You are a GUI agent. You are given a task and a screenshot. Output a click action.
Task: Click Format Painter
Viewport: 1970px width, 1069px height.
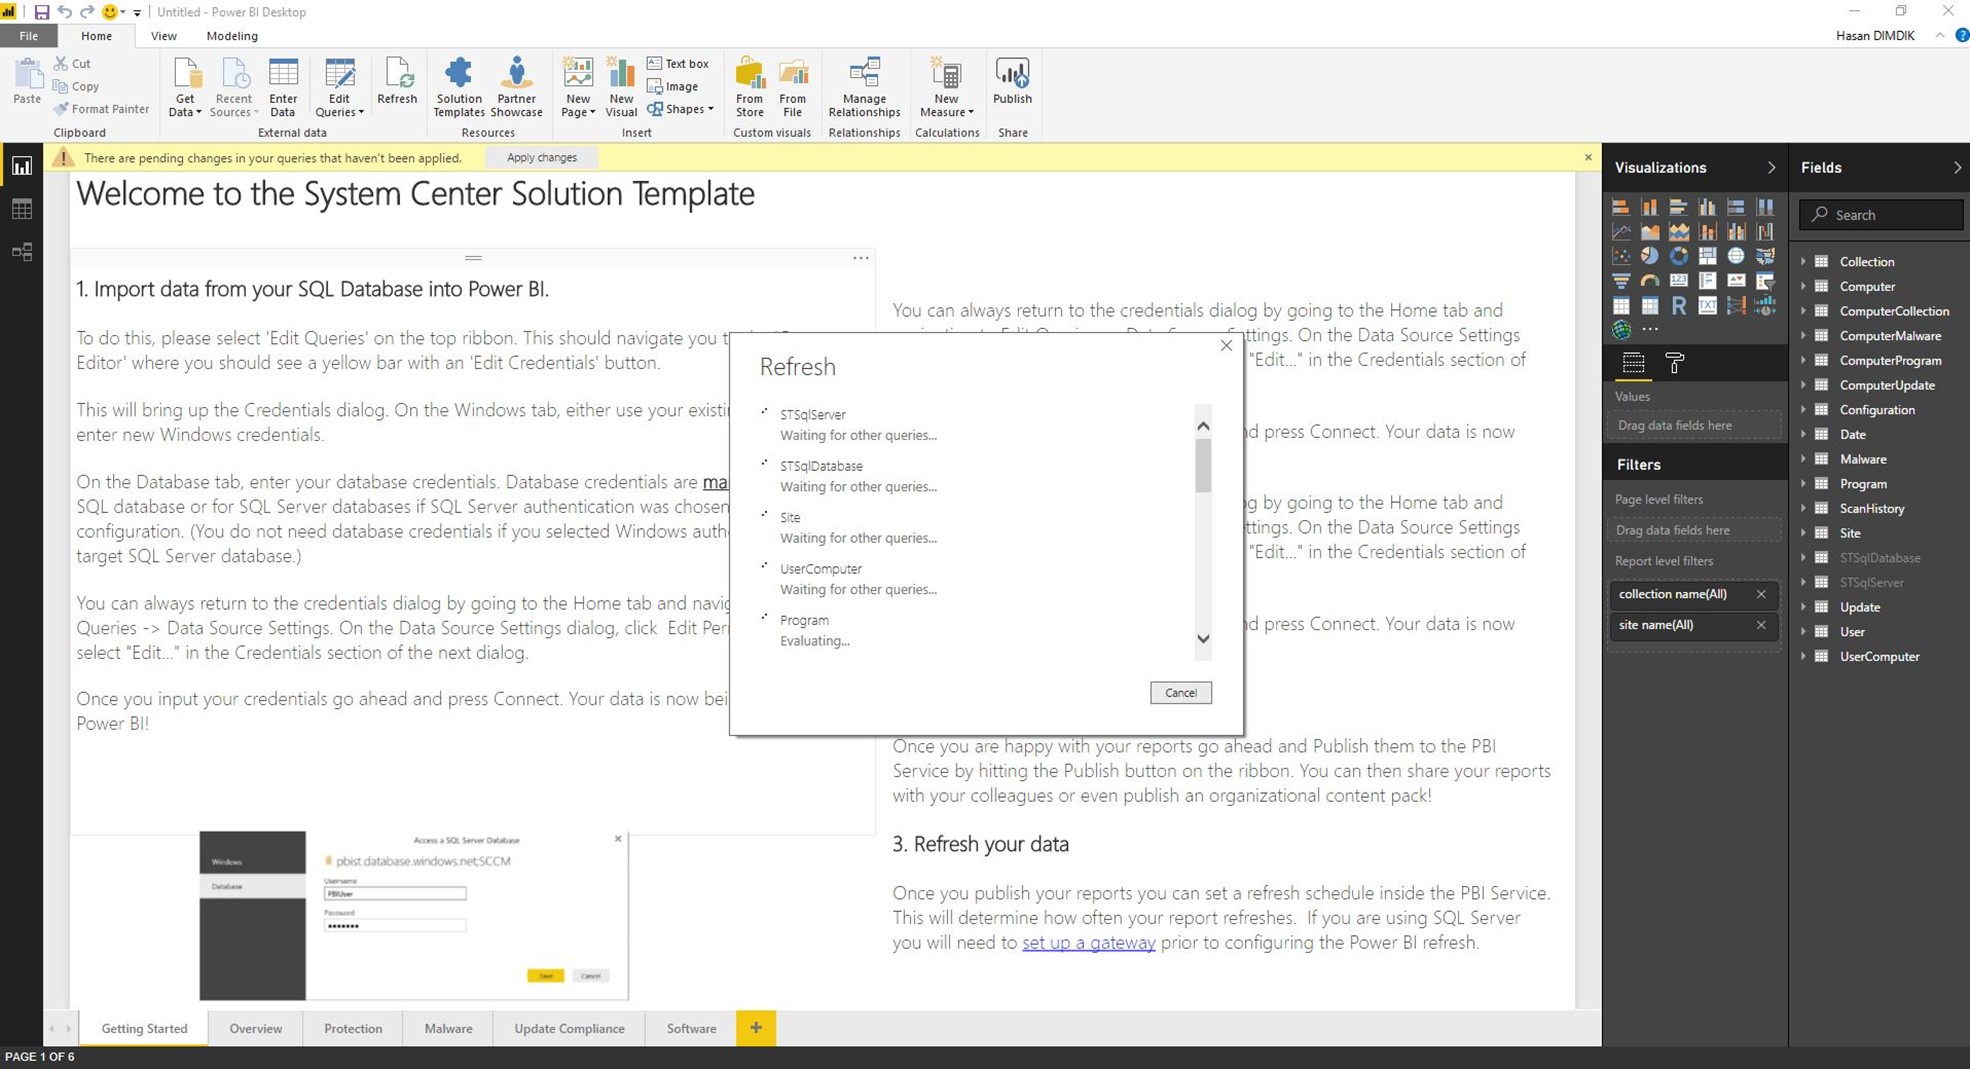coord(101,109)
